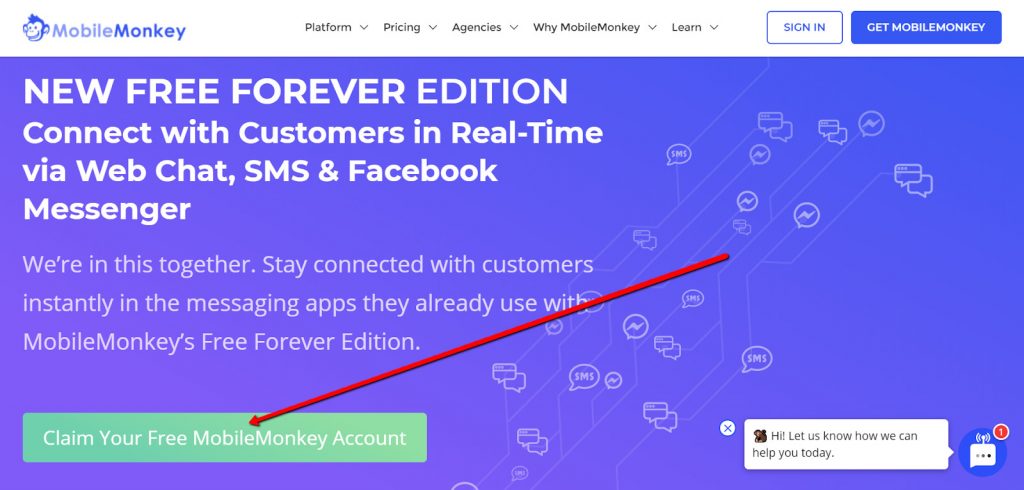Click the red notification badge on chat
The image size is (1024, 490).
(x=1000, y=431)
